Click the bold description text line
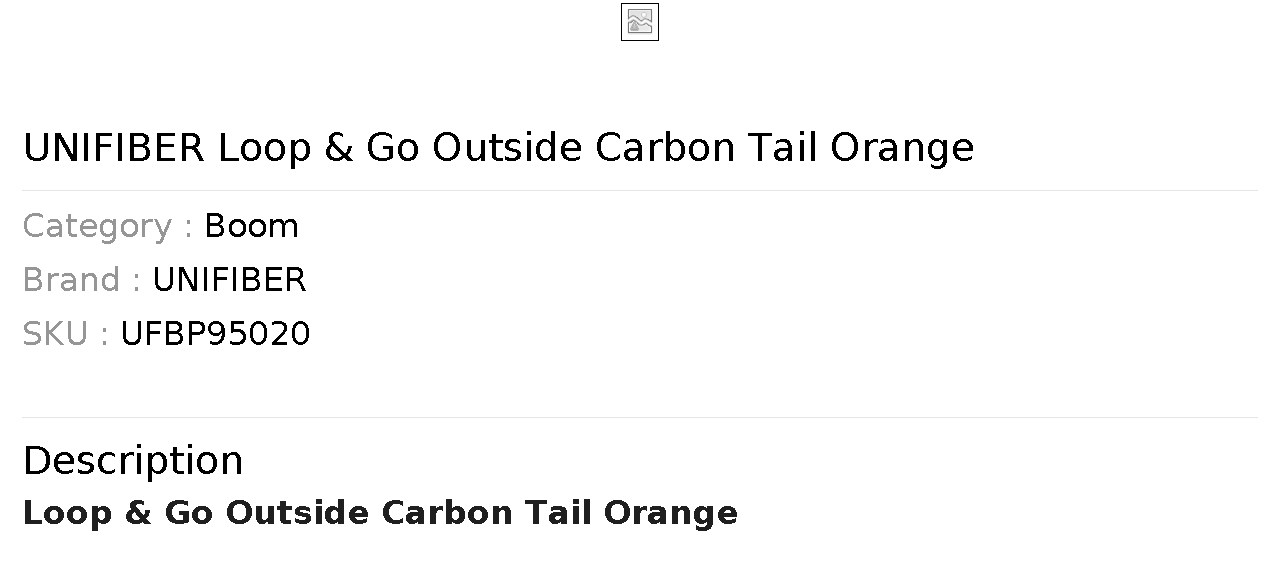 380,513
